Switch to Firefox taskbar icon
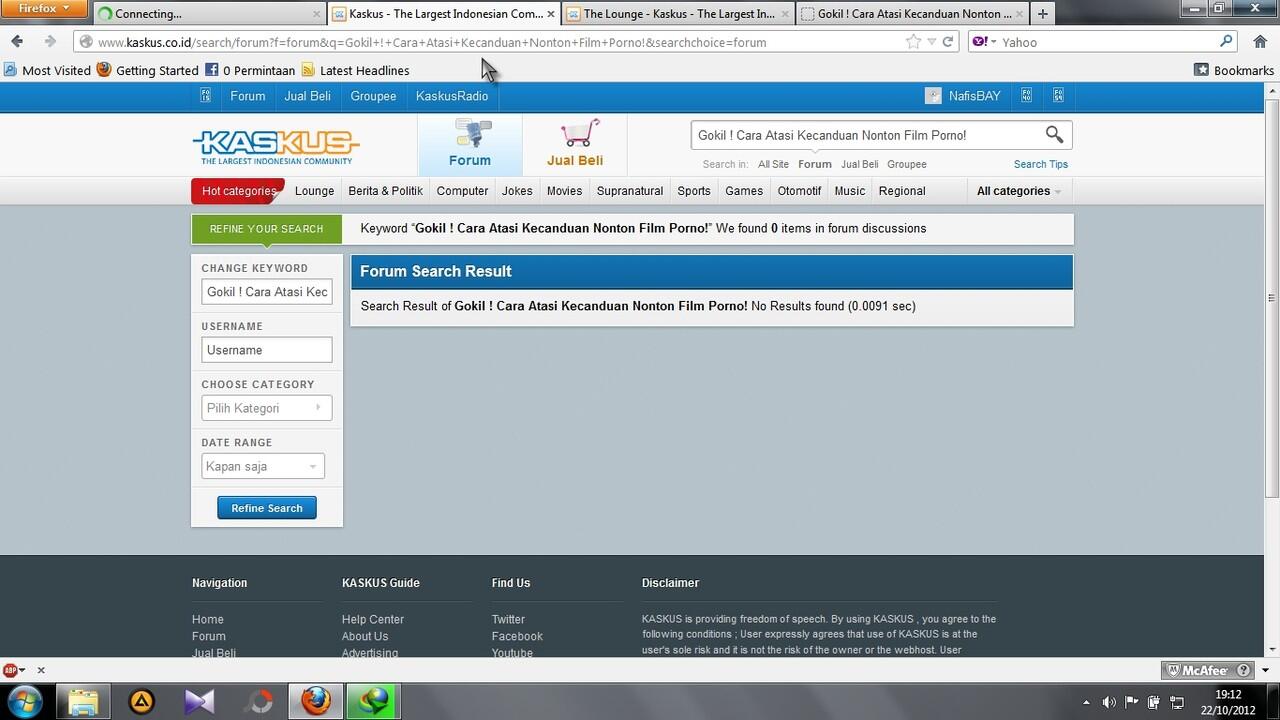 pyautogui.click(x=316, y=701)
